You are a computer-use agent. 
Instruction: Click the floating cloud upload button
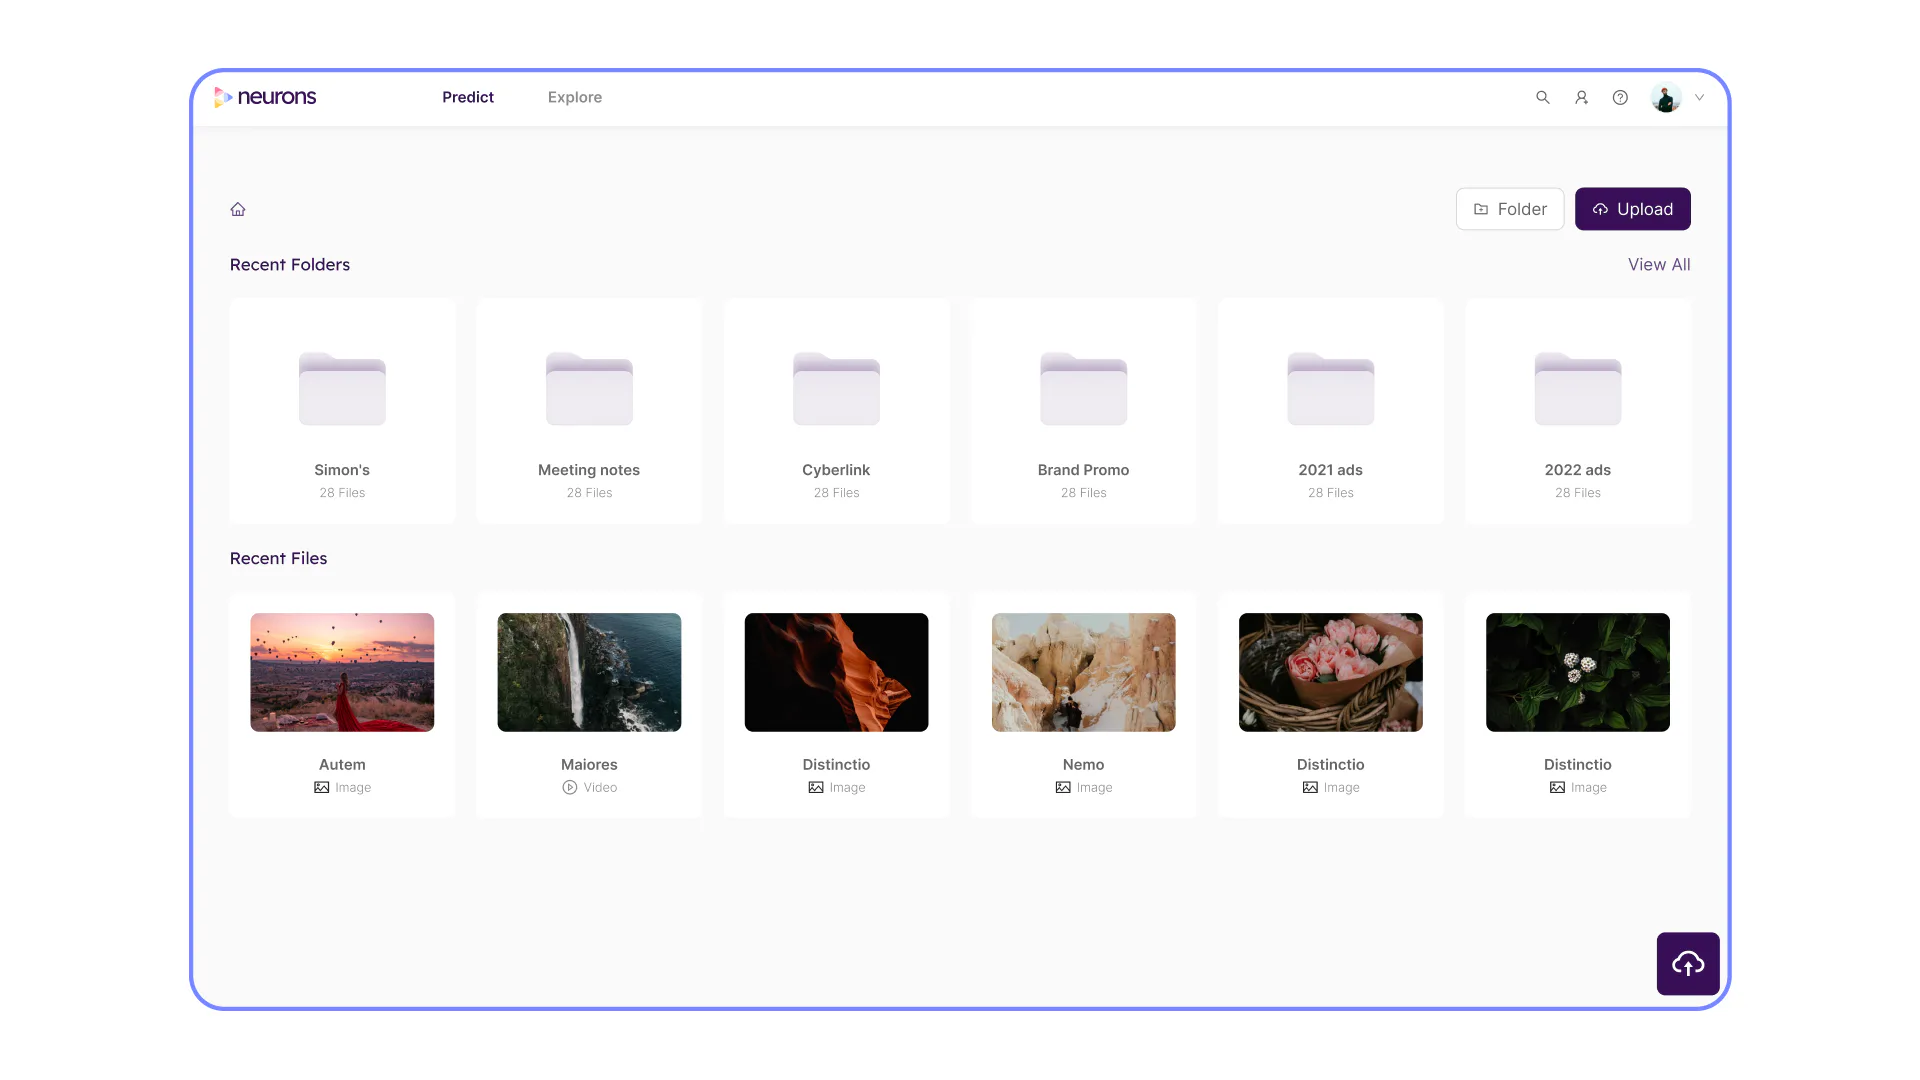coord(1688,964)
